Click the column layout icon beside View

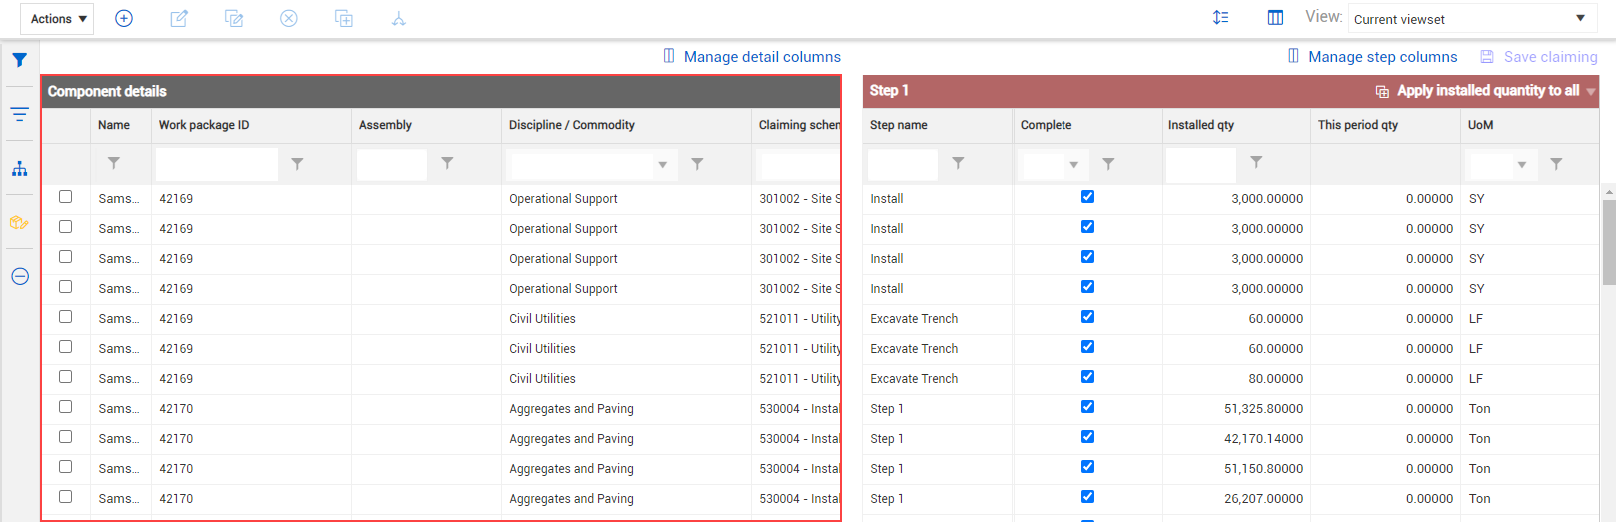tap(1275, 18)
